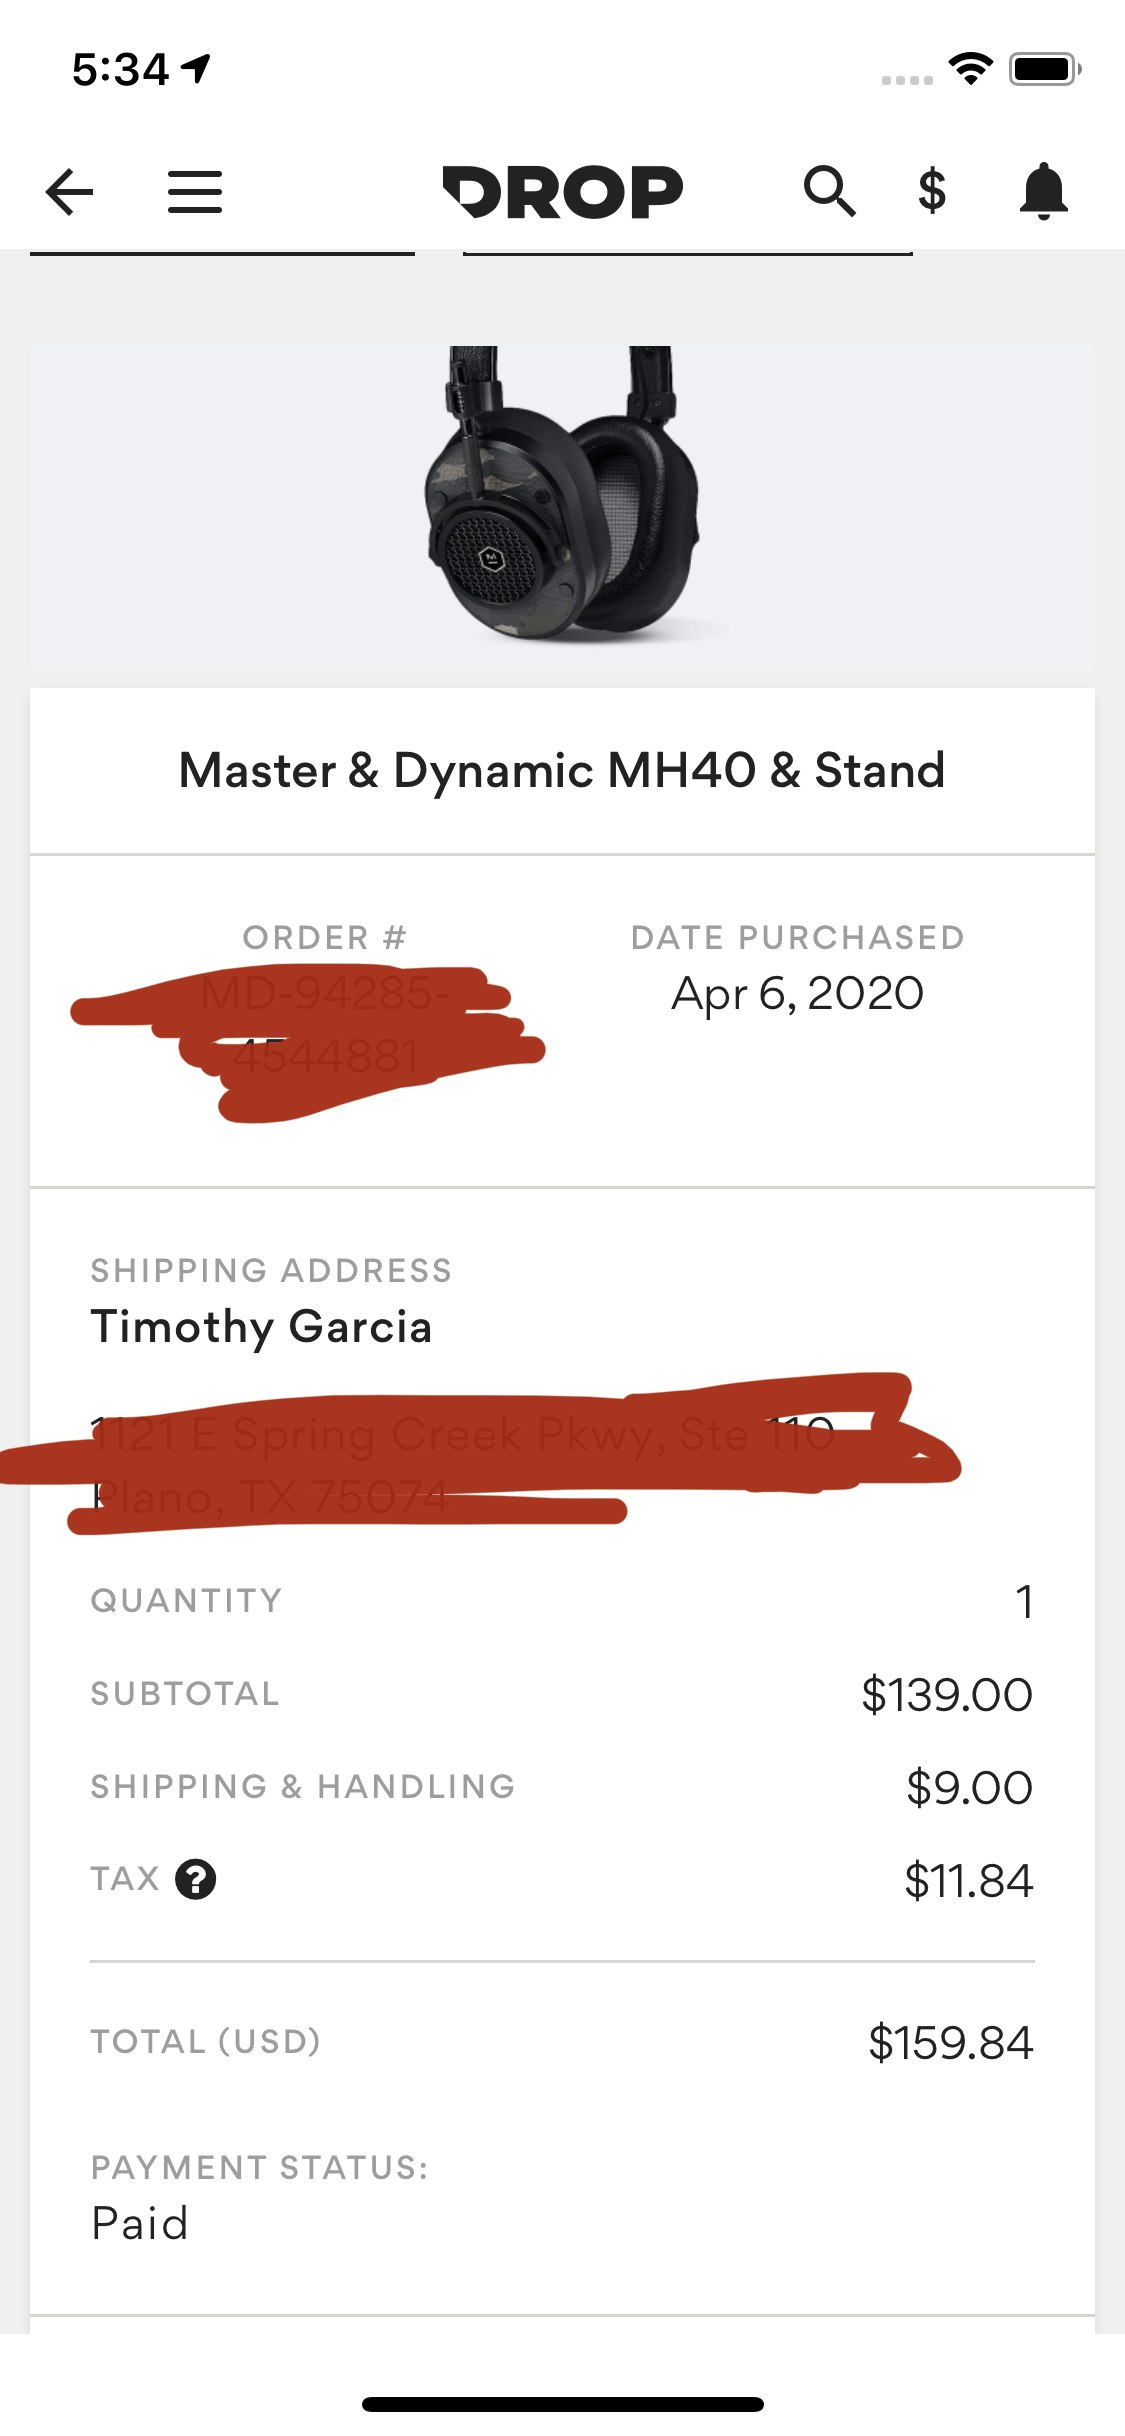
Task: Tap the battery indicator
Action: coord(1044,69)
